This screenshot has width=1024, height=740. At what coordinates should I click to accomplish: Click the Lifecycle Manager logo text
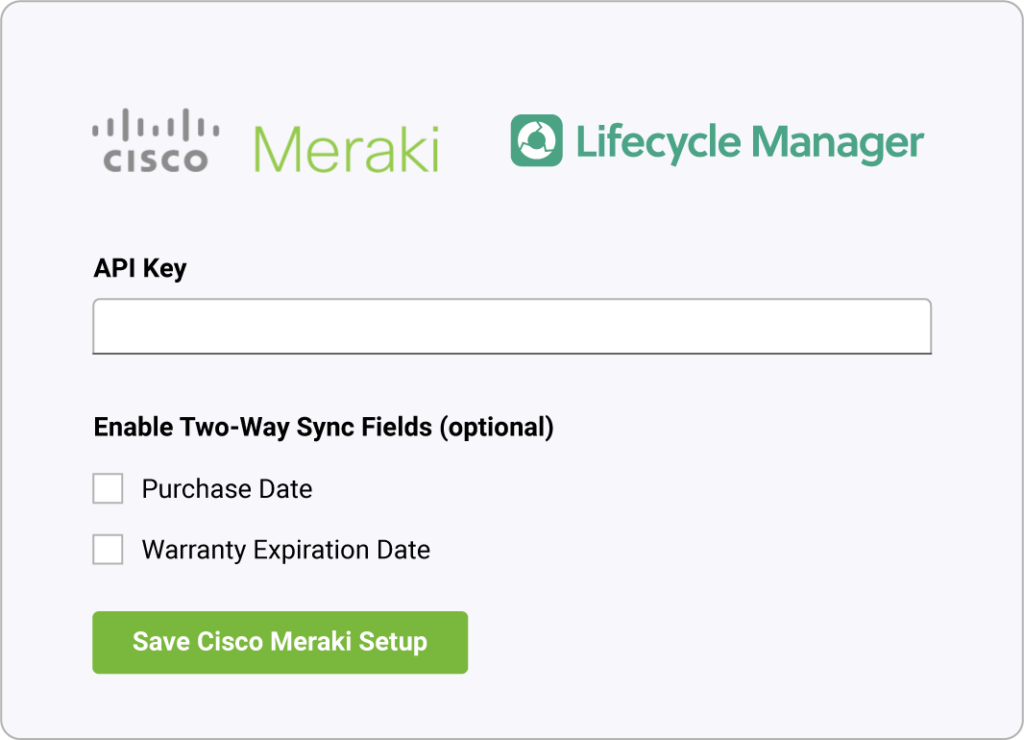(748, 142)
